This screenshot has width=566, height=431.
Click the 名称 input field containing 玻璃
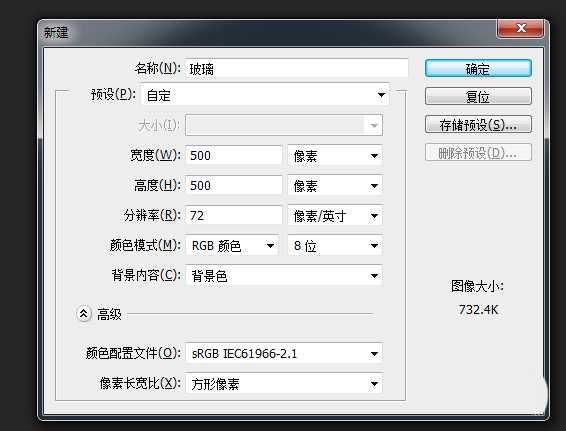[297, 68]
